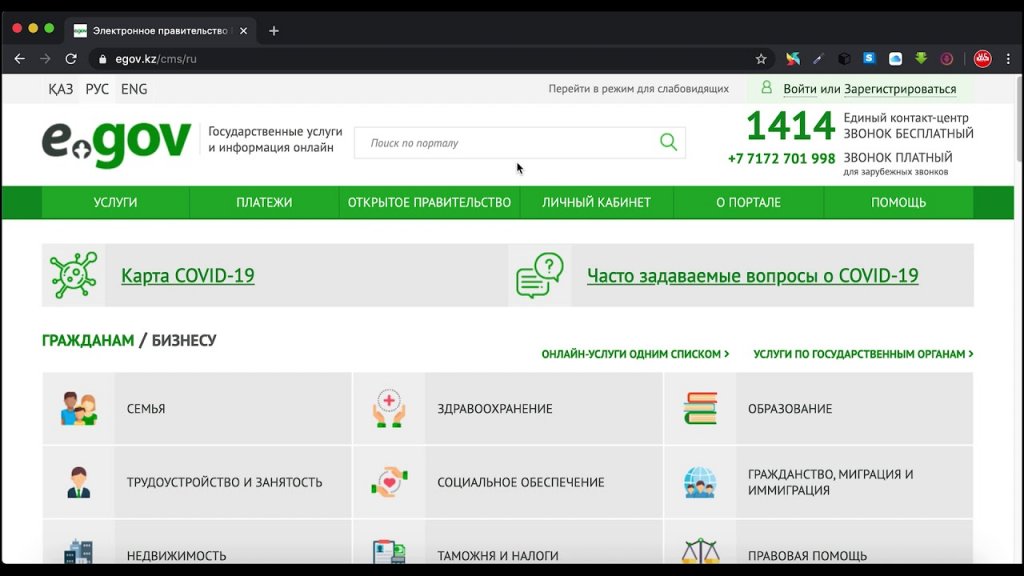1024x576 pixels.
Task: Switch to the БИЗНЕСУ section
Action: (183, 340)
